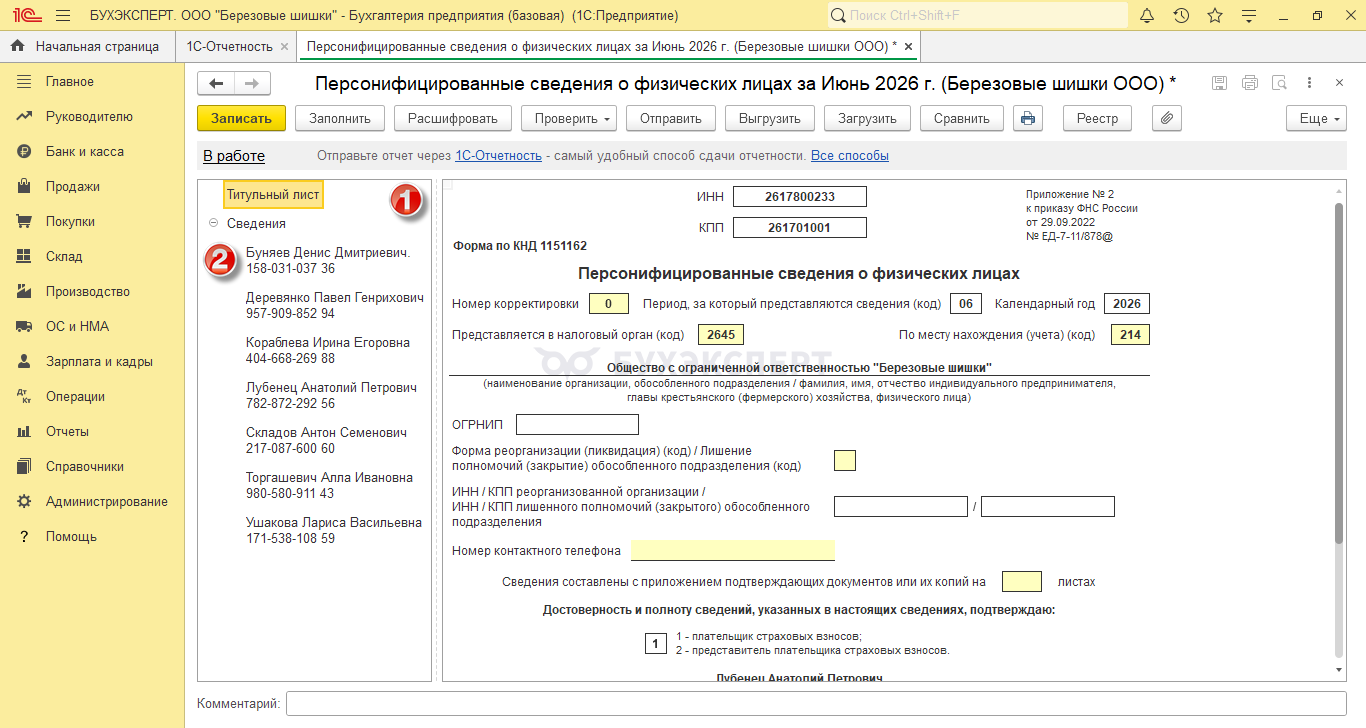
Task: Click the print icon in the toolbar
Action: pos(1027,118)
